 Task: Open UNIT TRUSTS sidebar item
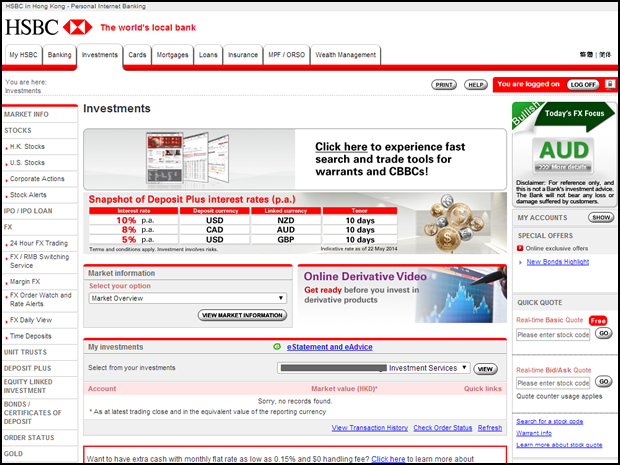pyautogui.click(x=40, y=352)
